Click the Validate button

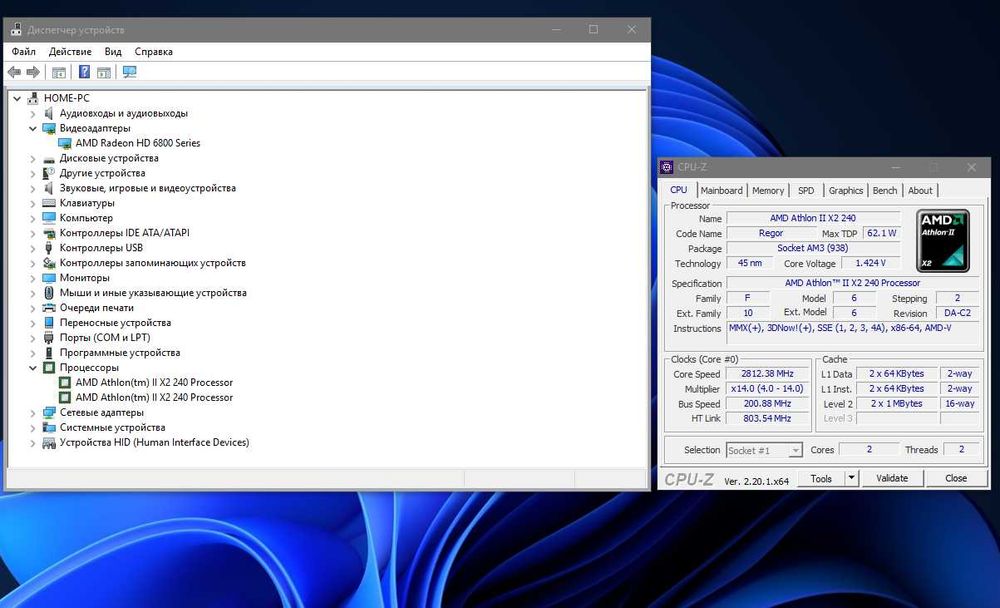click(x=892, y=478)
